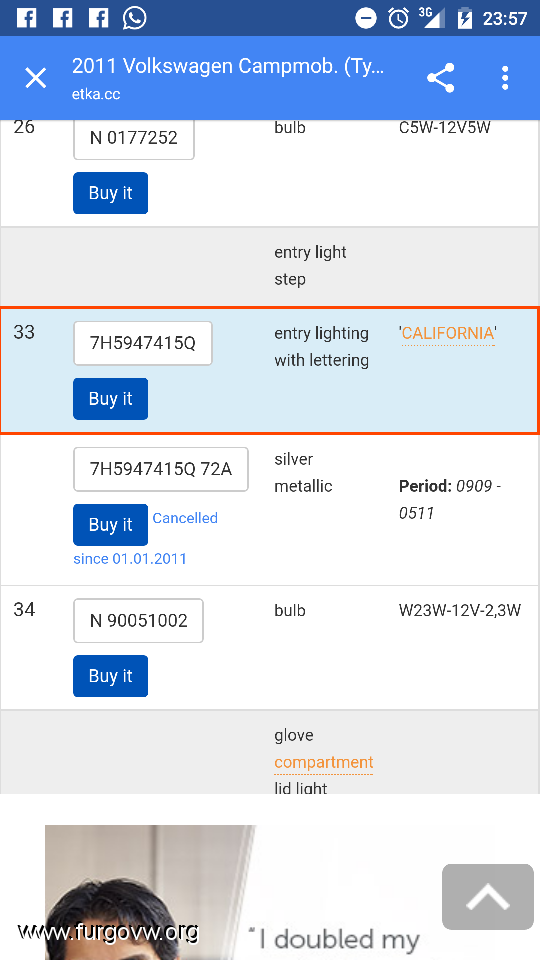Tap the 3G signal strength icon
Screen dimensions: 540x960
pyautogui.click(x=432, y=17)
